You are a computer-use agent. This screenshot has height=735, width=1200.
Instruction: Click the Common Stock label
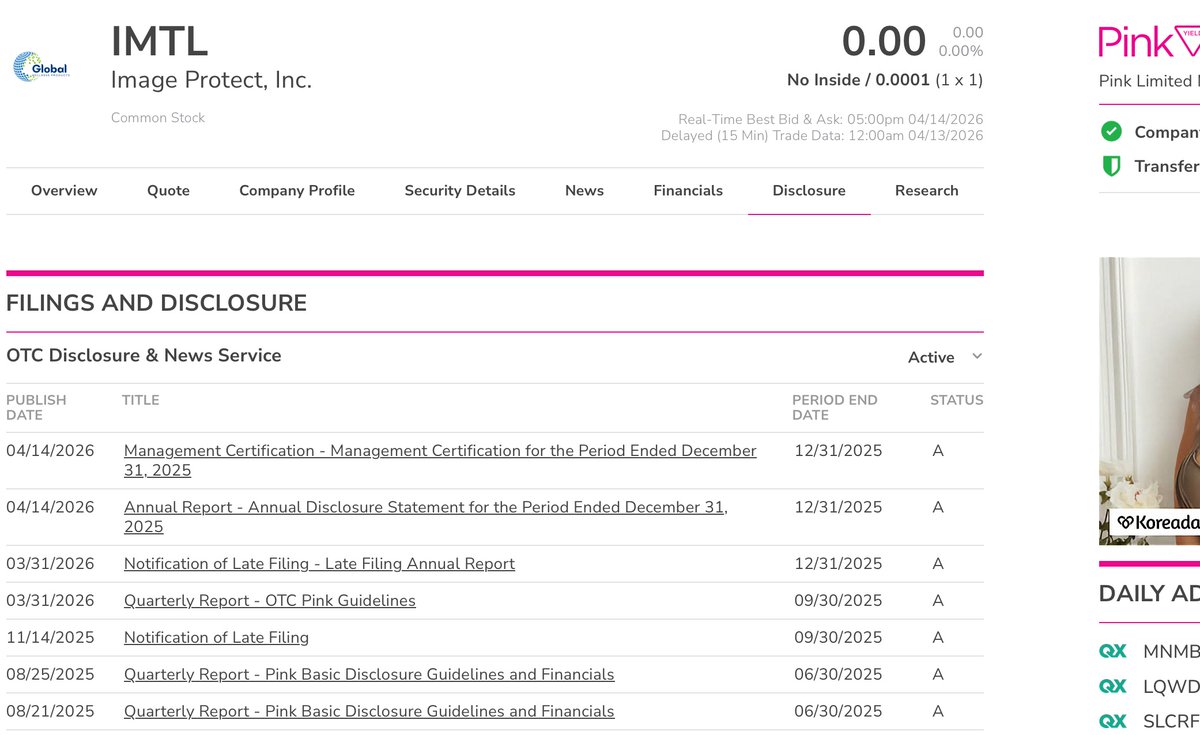point(158,118)
